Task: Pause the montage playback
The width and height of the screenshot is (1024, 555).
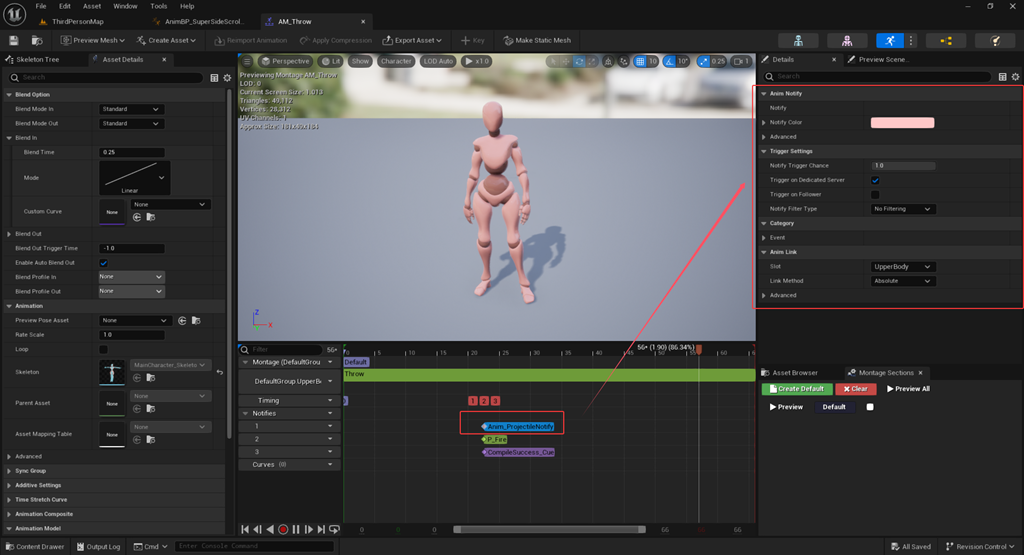Action: [296, 530]
